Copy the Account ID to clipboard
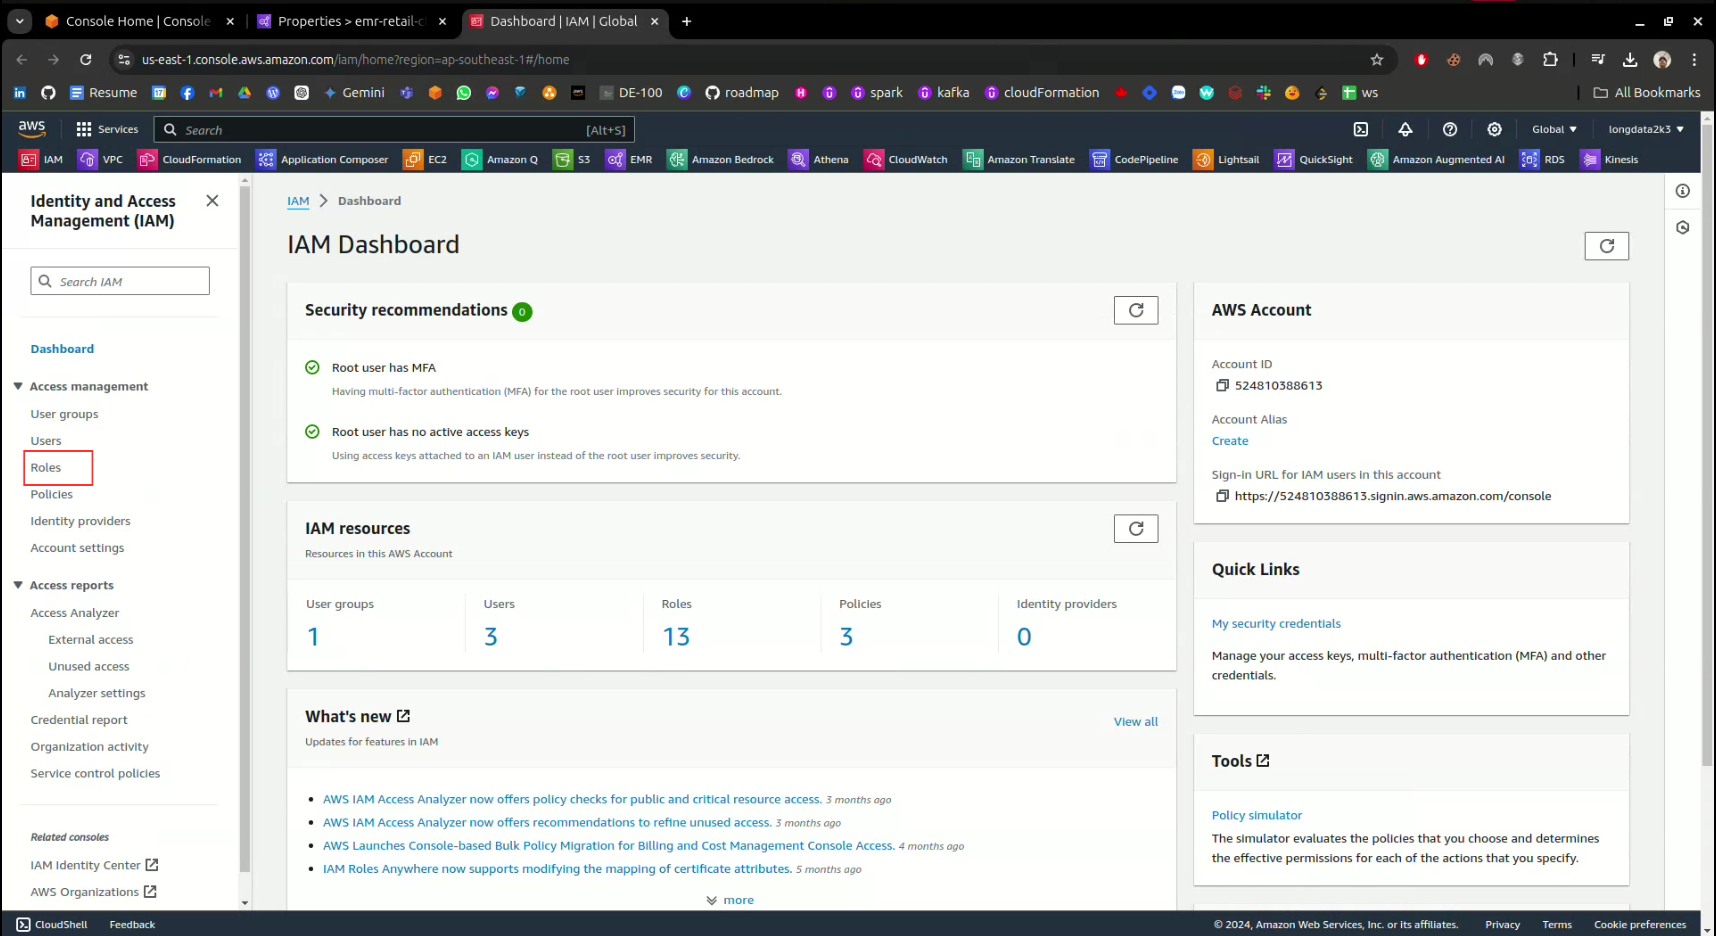Screen dimensions: 1716x936 pyautogui.click(x=1221, y=385)
